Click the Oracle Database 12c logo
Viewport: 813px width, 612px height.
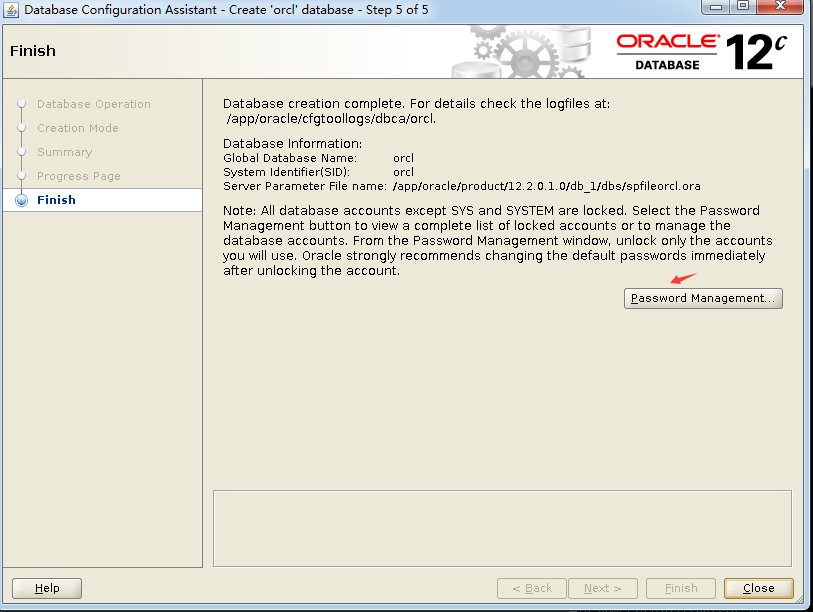[x=702, y=52]
